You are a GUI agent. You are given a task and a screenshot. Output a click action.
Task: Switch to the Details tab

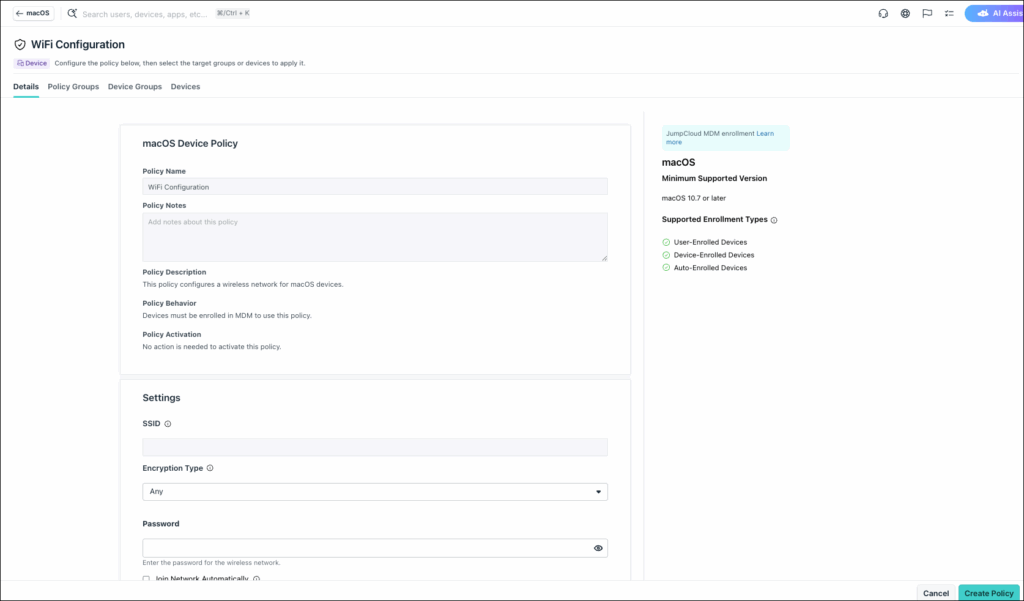[26, 86]
